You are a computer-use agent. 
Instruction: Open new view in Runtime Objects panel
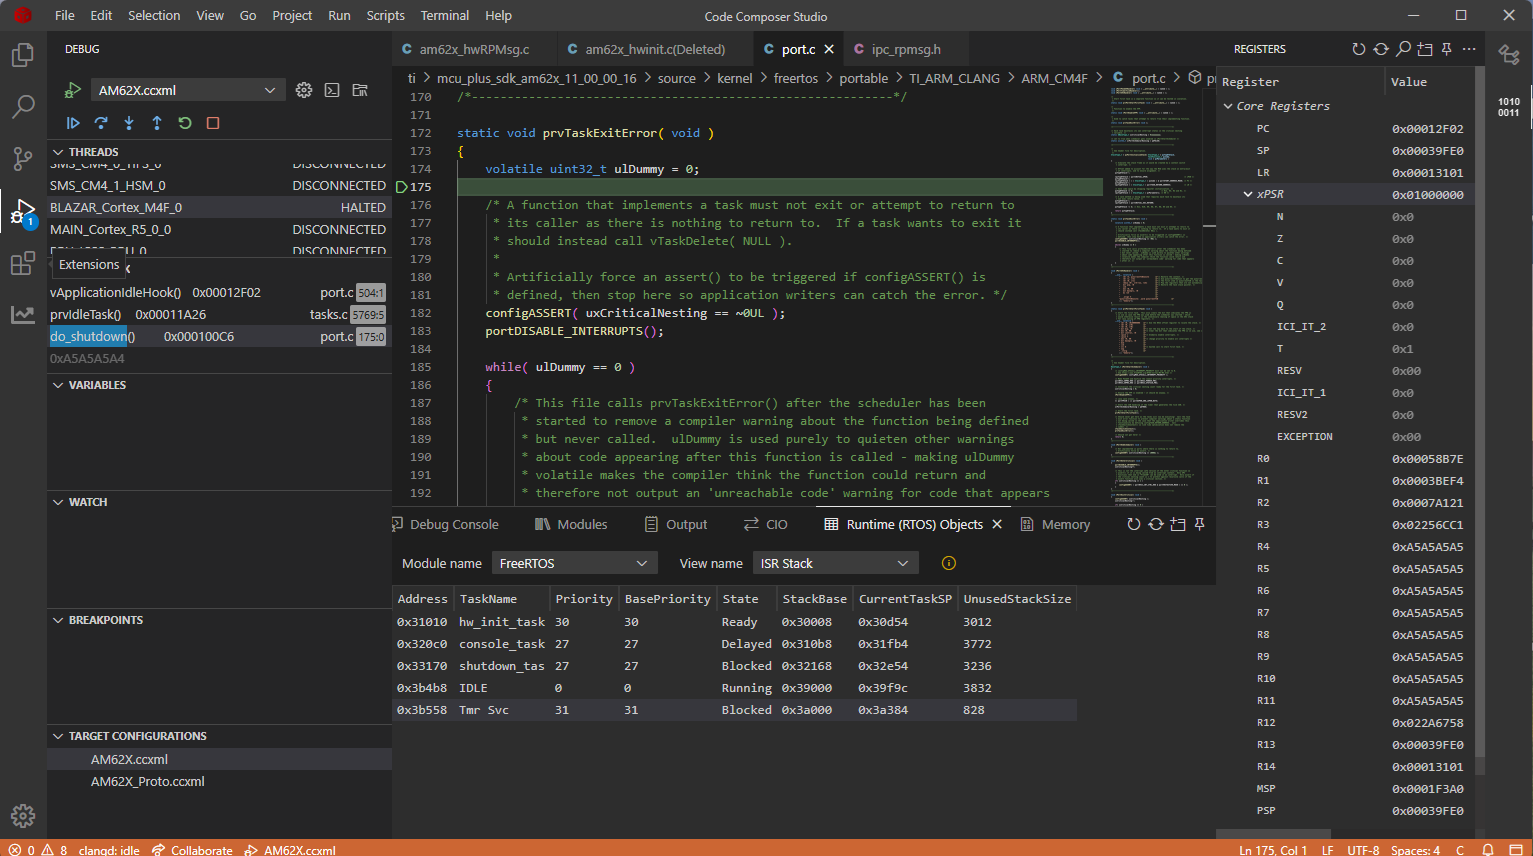click(1178, 524)
